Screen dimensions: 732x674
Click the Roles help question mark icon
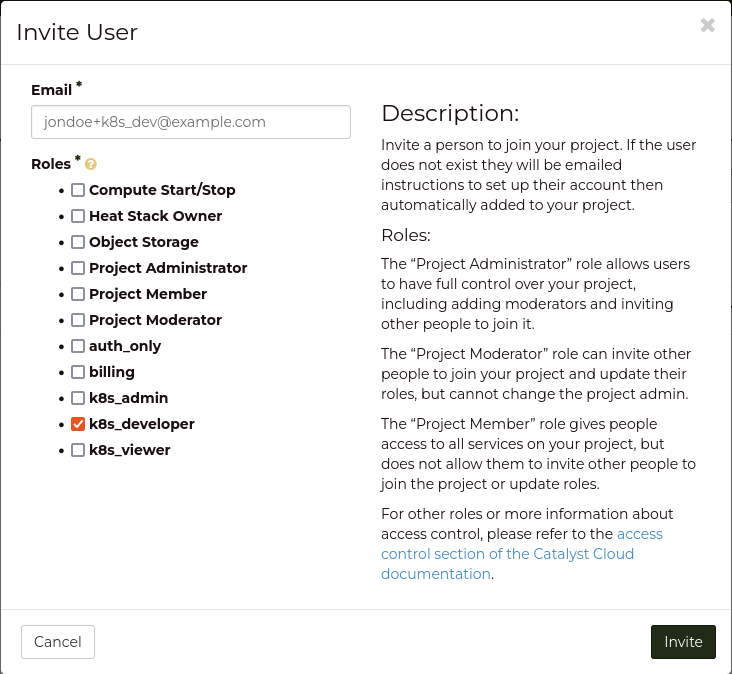coord(91,164)
